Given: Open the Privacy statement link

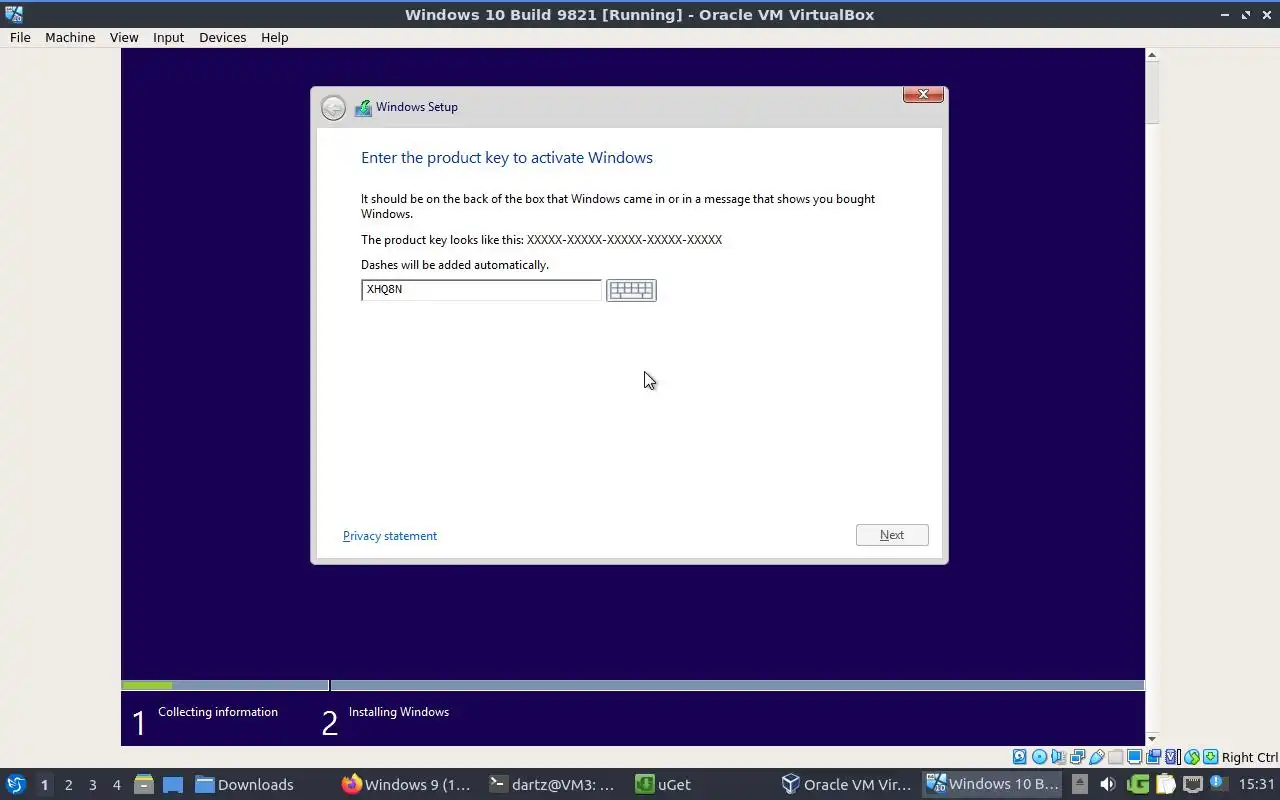Looking at the screenshot, I should coord(390,536).
